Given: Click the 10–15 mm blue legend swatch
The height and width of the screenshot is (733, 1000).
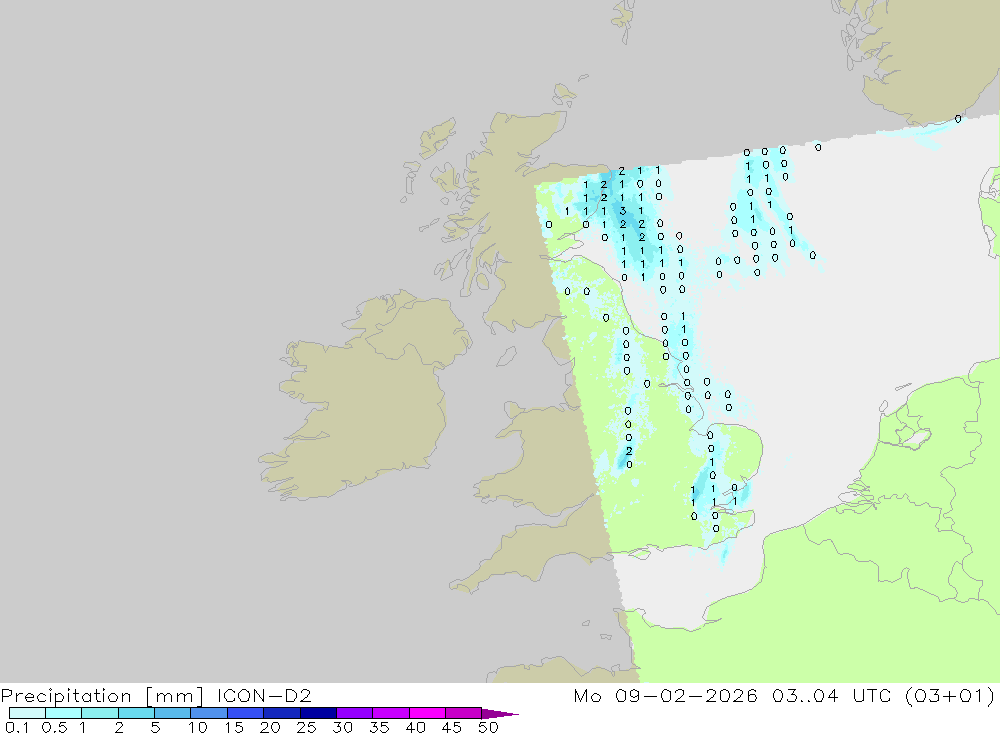Looking at the screenshot, I should [x=209, y=713].
